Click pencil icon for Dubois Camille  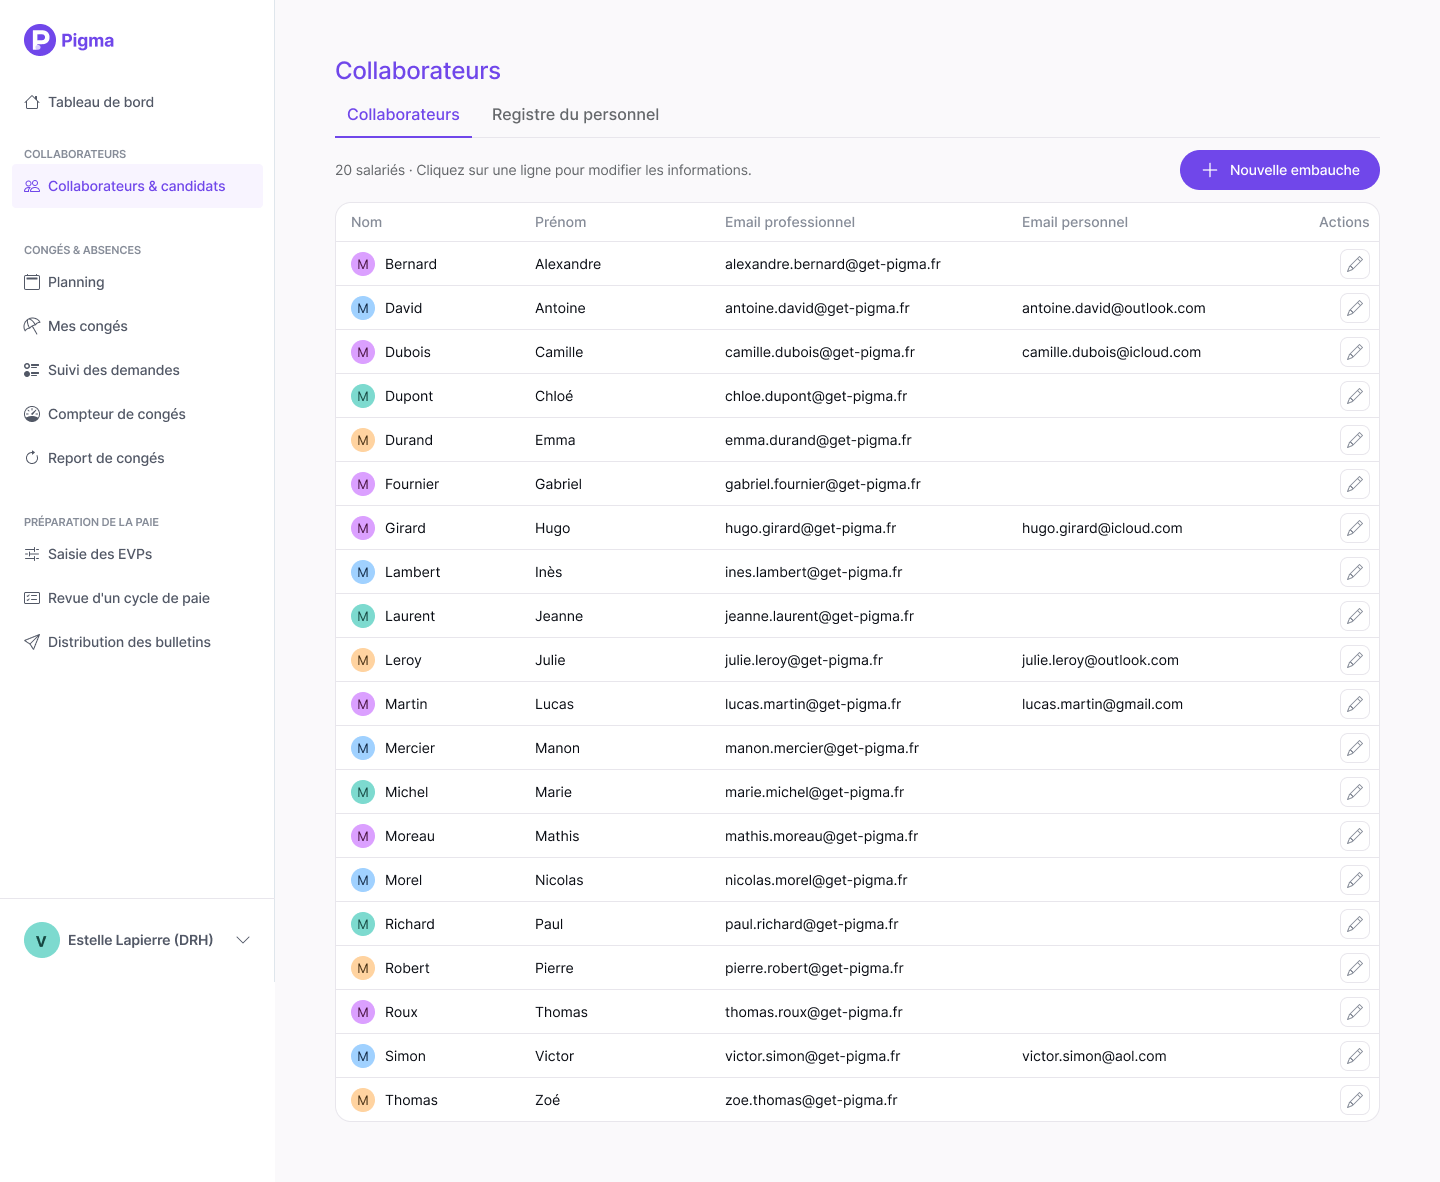pos(1355,352)
